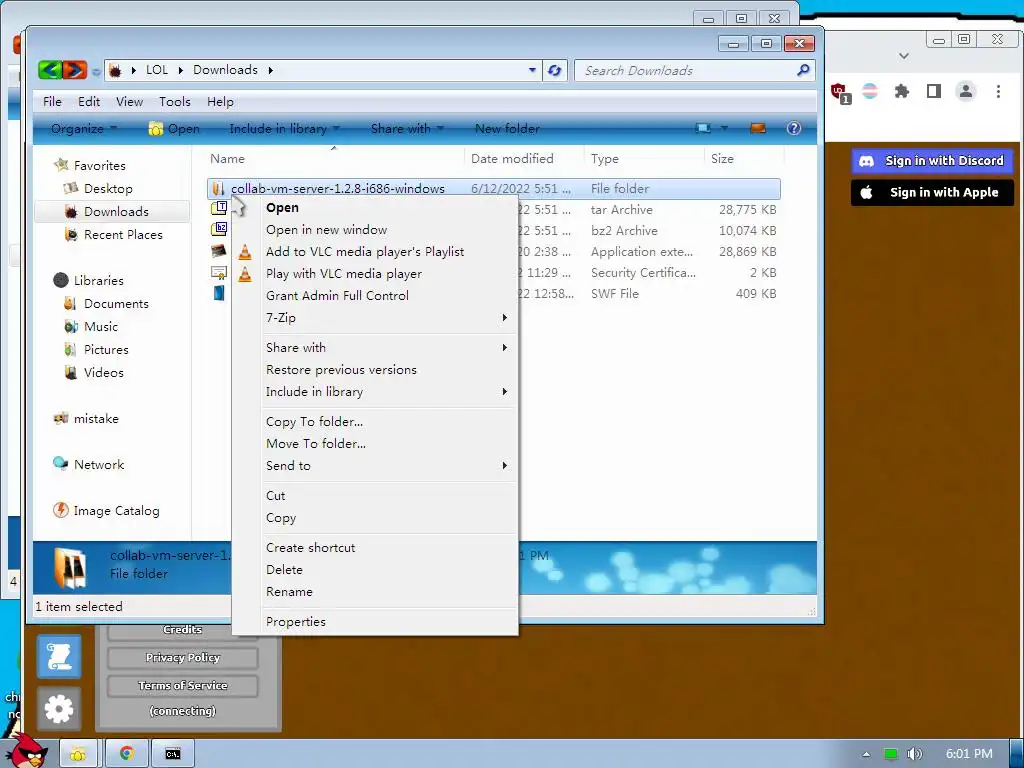
Task: Click the Recent Places icon
Action: tap(71, 234)
